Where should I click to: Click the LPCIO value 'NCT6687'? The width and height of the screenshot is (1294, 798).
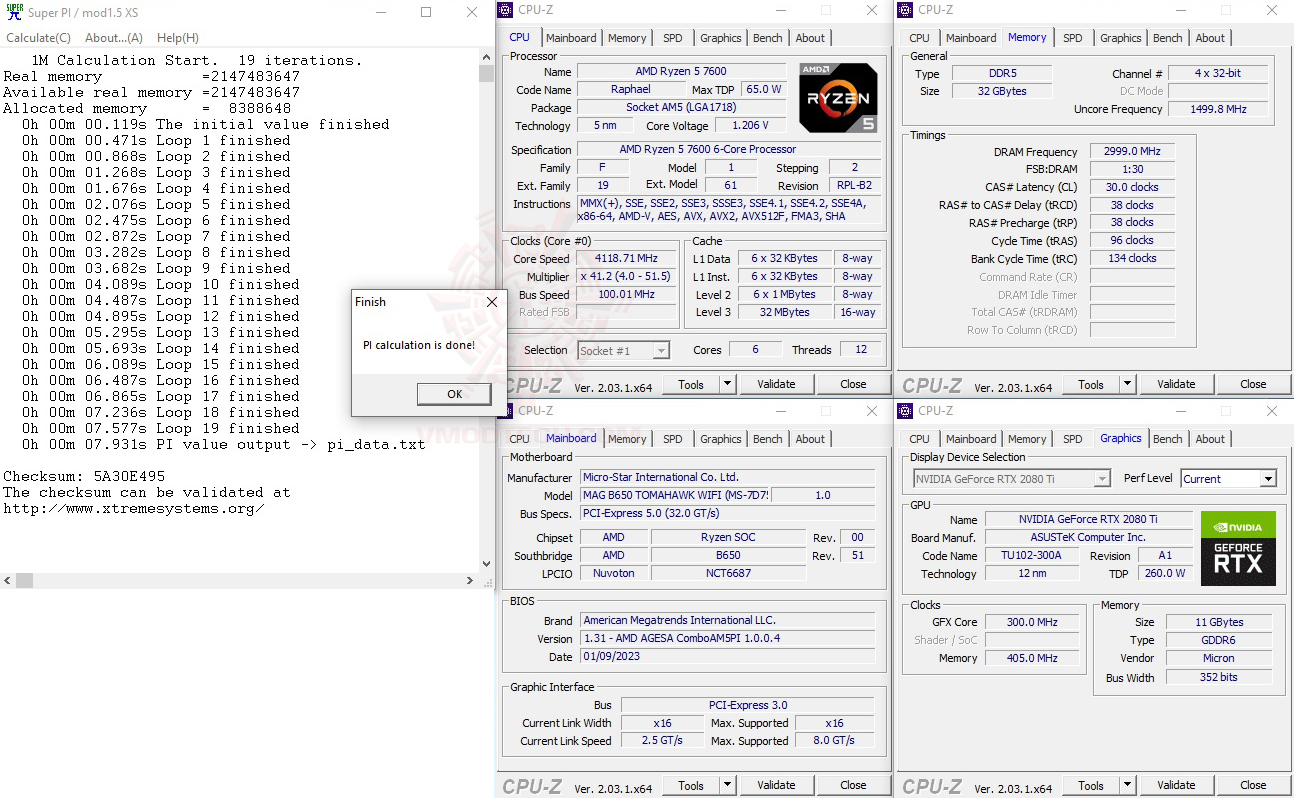(x=728, y=574)
